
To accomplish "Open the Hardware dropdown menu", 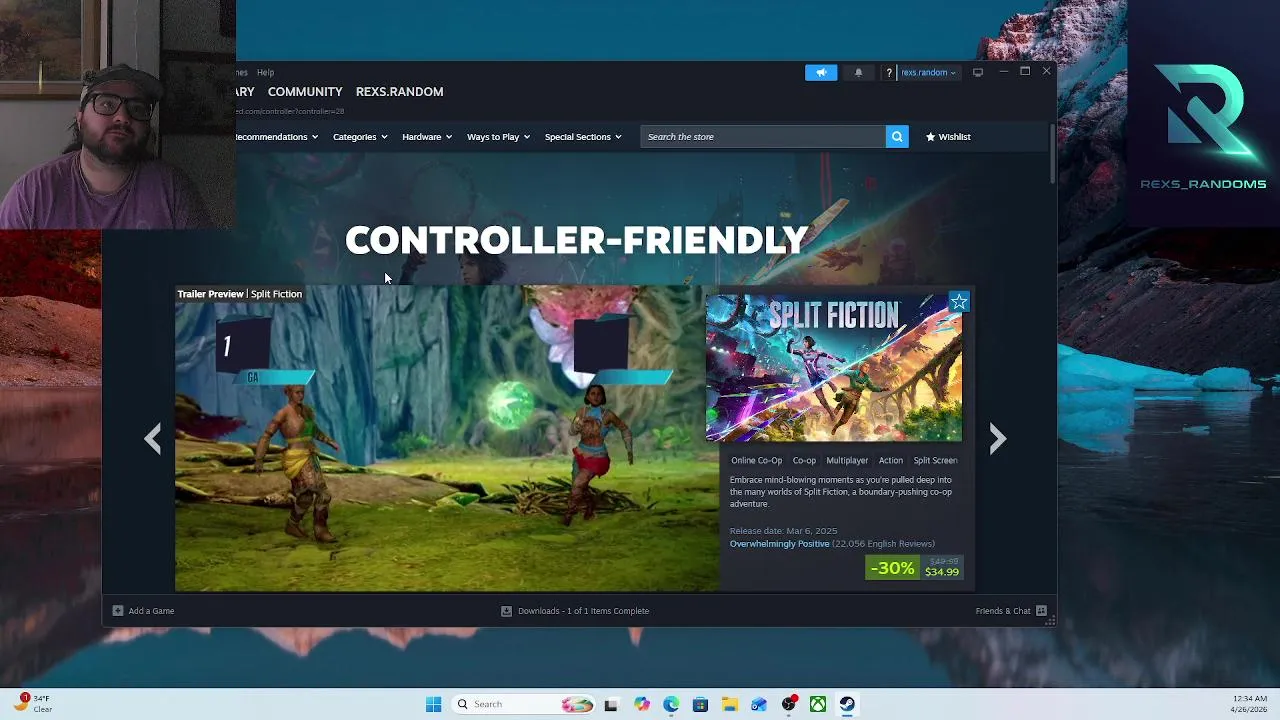I will 427,137.
